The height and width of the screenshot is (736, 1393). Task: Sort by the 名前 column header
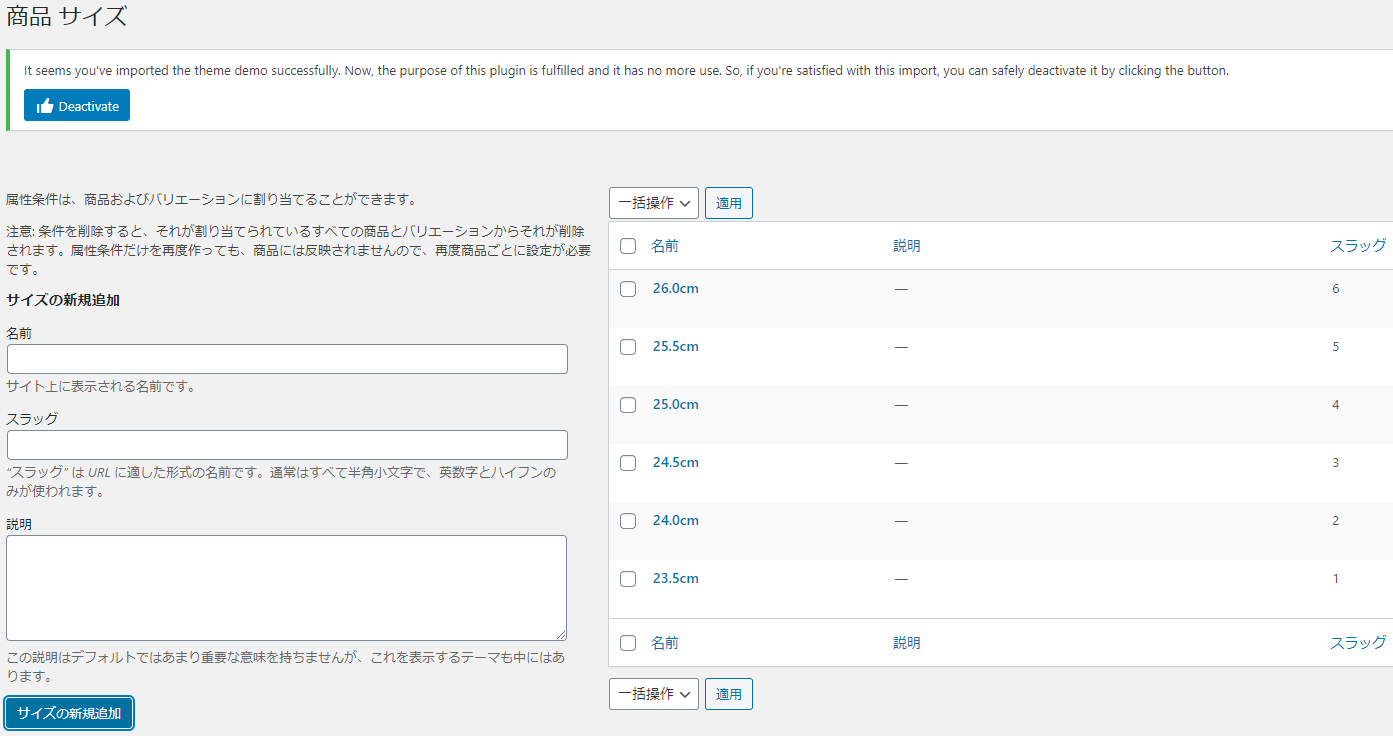click(664, 246)
